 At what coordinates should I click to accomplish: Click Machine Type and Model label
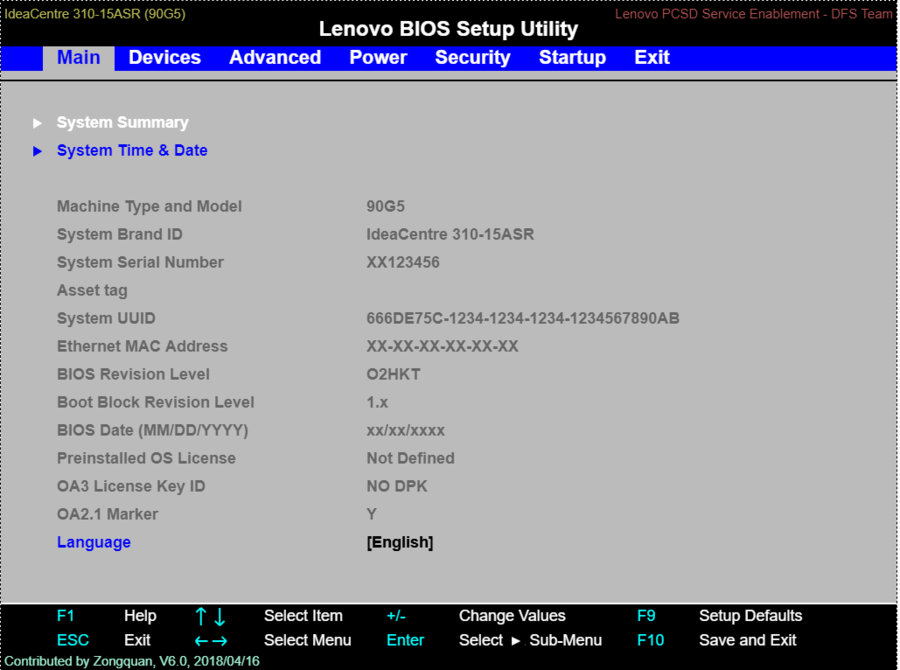coord(149,207)
